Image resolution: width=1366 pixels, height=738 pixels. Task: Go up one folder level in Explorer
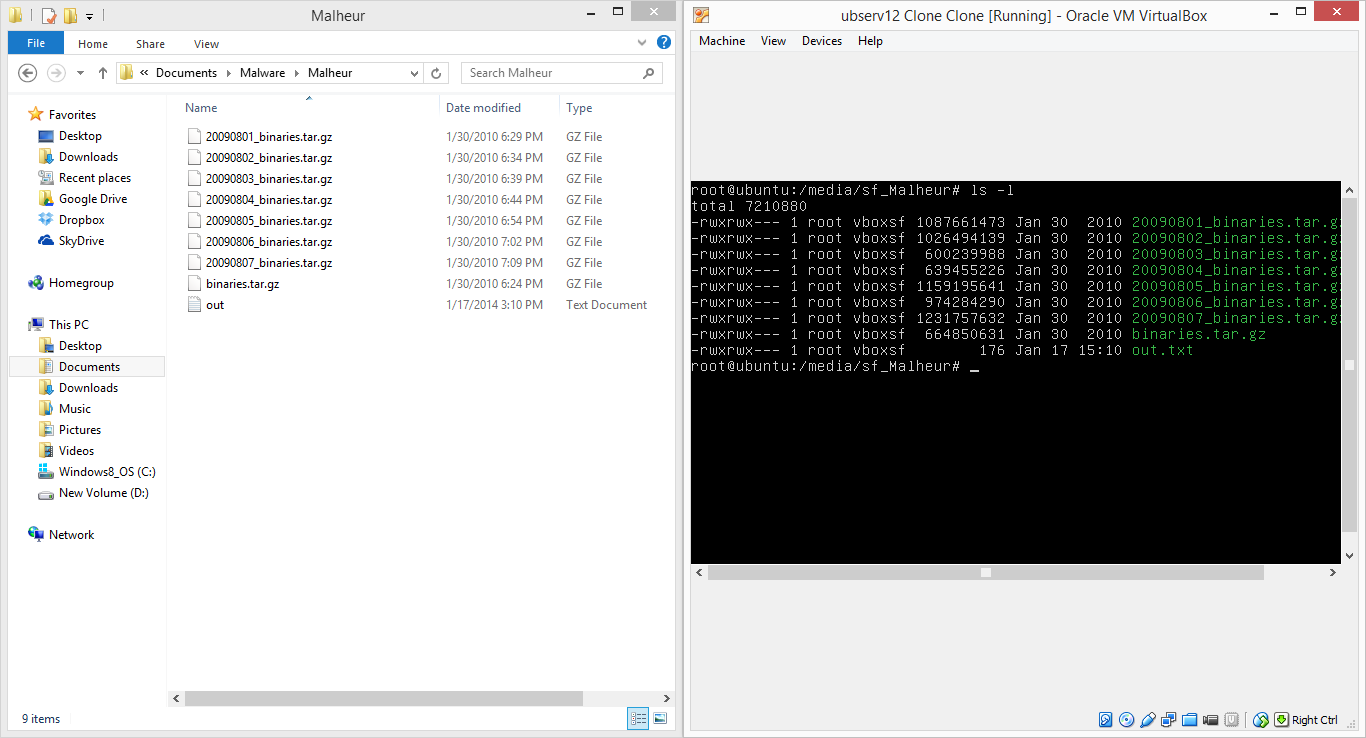coord(103,73)
